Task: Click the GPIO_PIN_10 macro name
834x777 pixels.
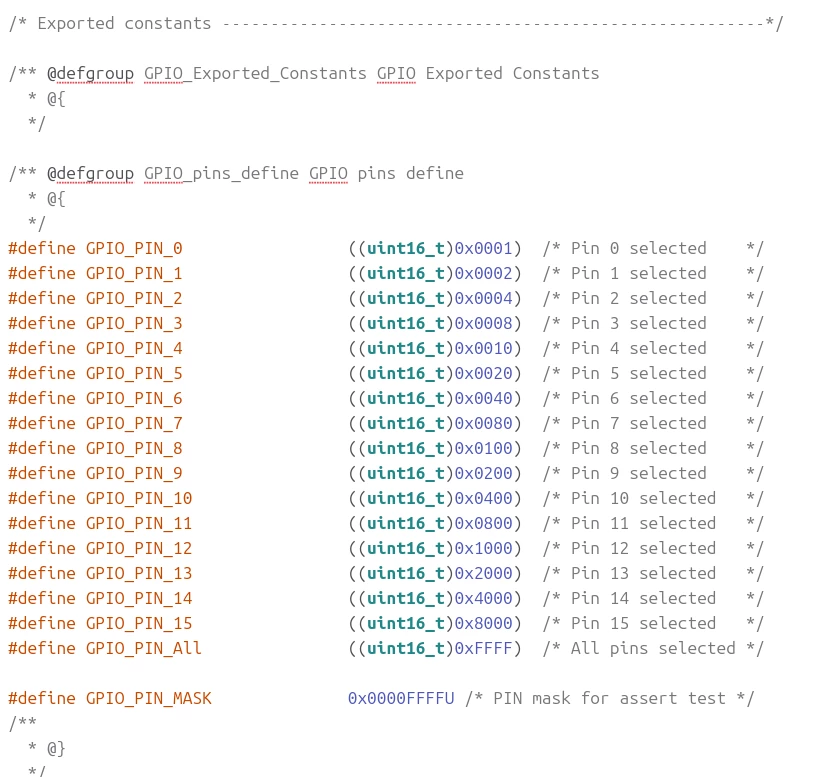Action: (139, 498)
